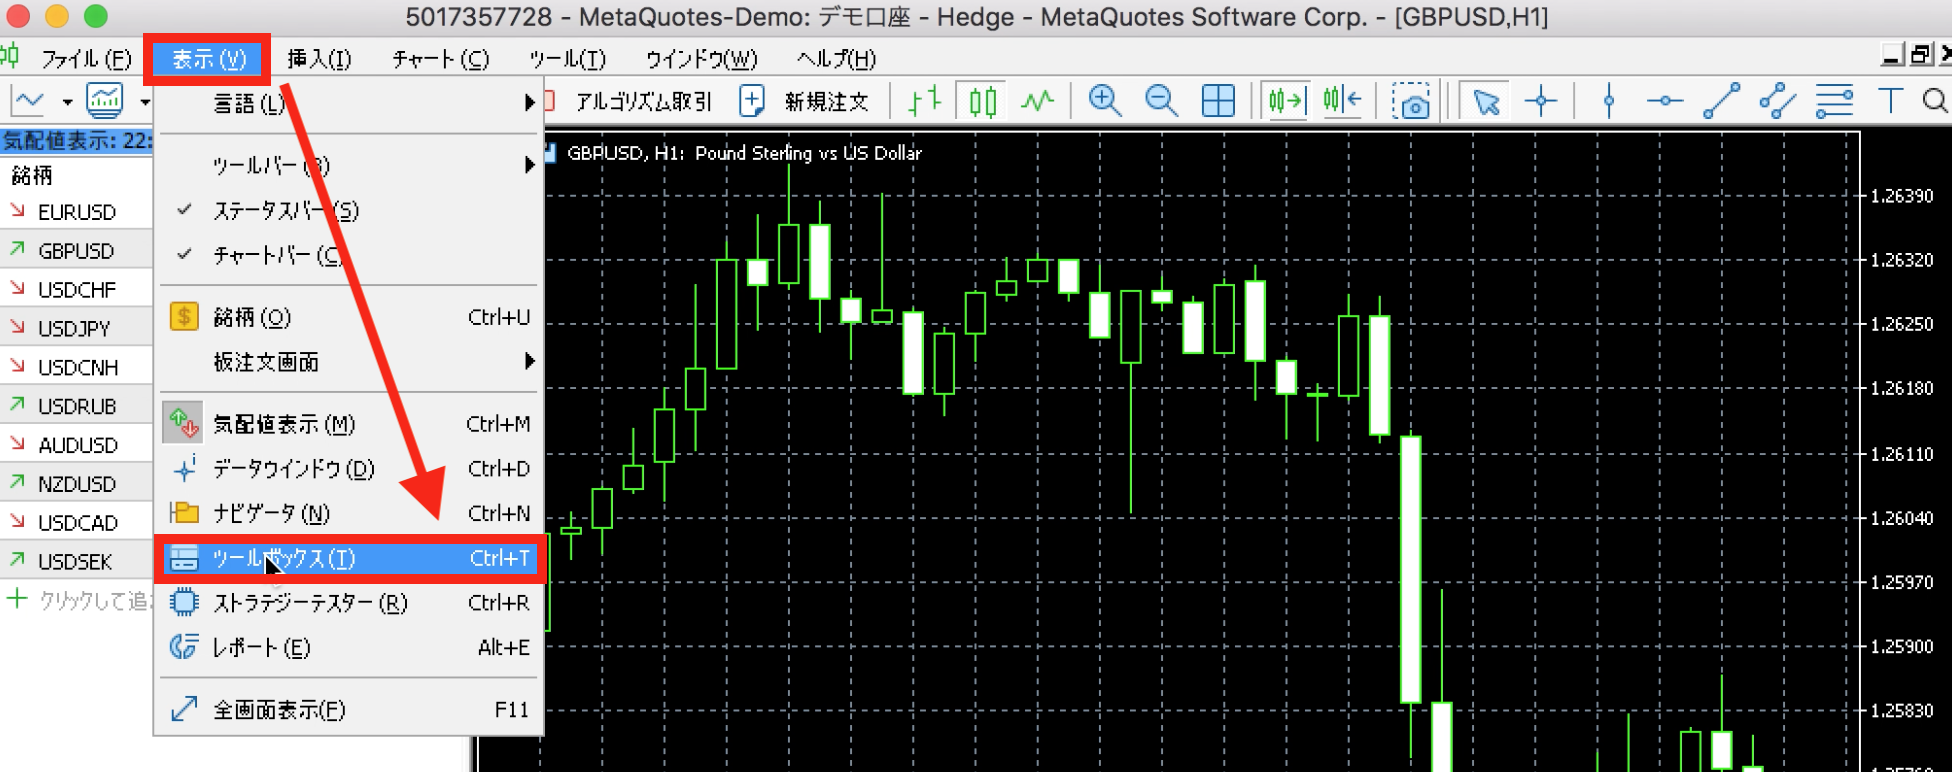Open the 挿入 (I) menu
Screen dimensions: 1952x772
320,59
